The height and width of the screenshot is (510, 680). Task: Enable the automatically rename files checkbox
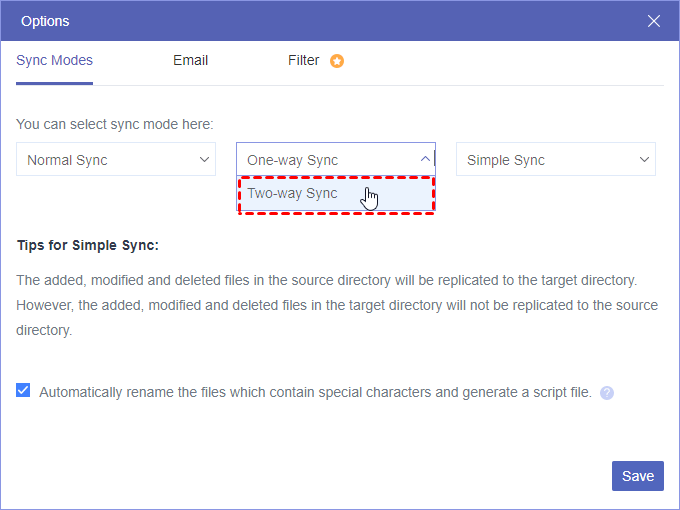[x=23, y=391]
